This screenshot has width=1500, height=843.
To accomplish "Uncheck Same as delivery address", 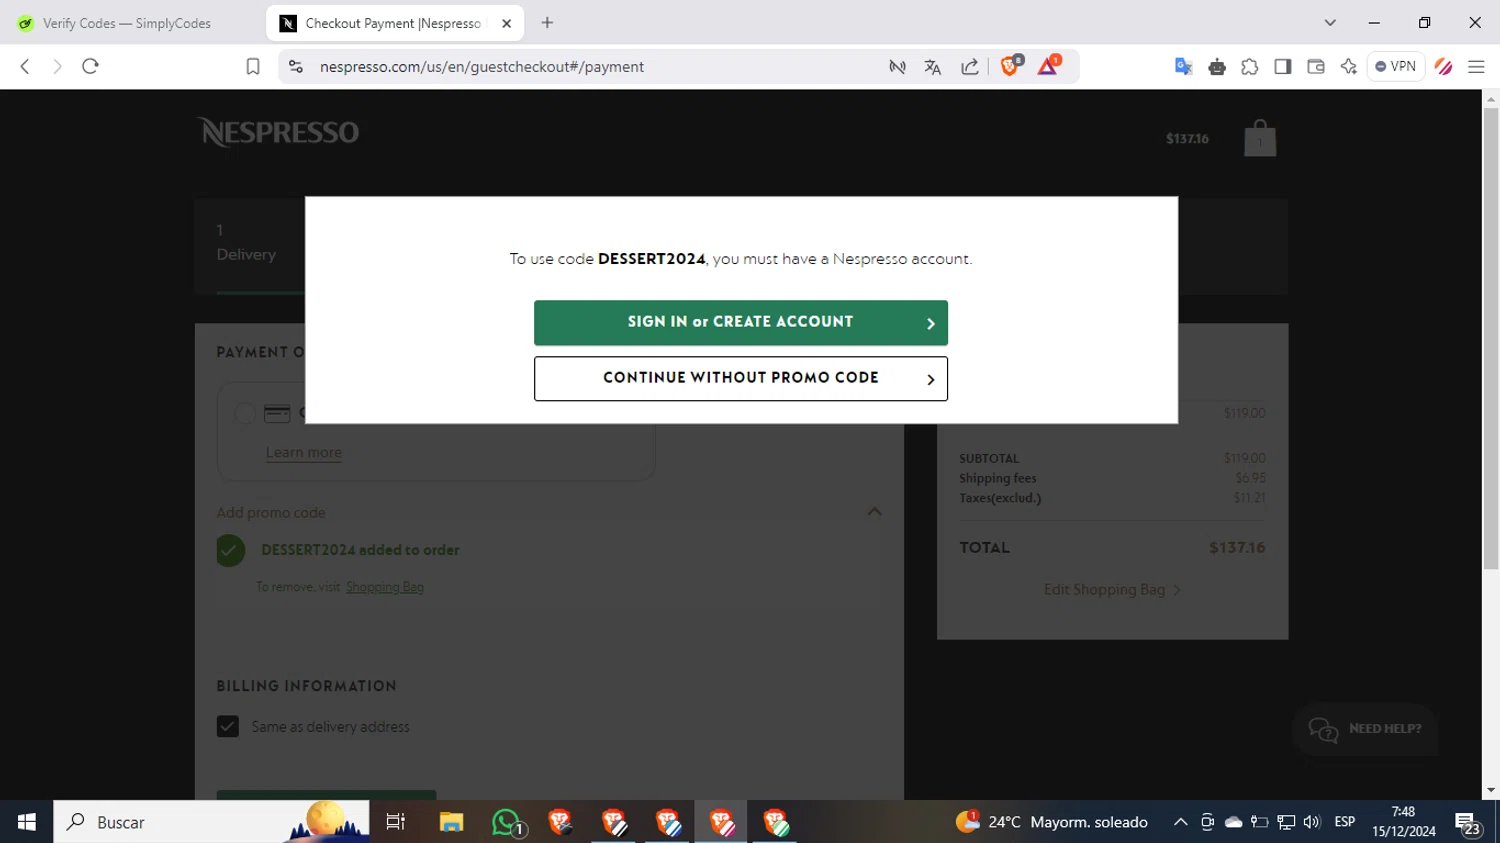I will (x=228, y=726).
